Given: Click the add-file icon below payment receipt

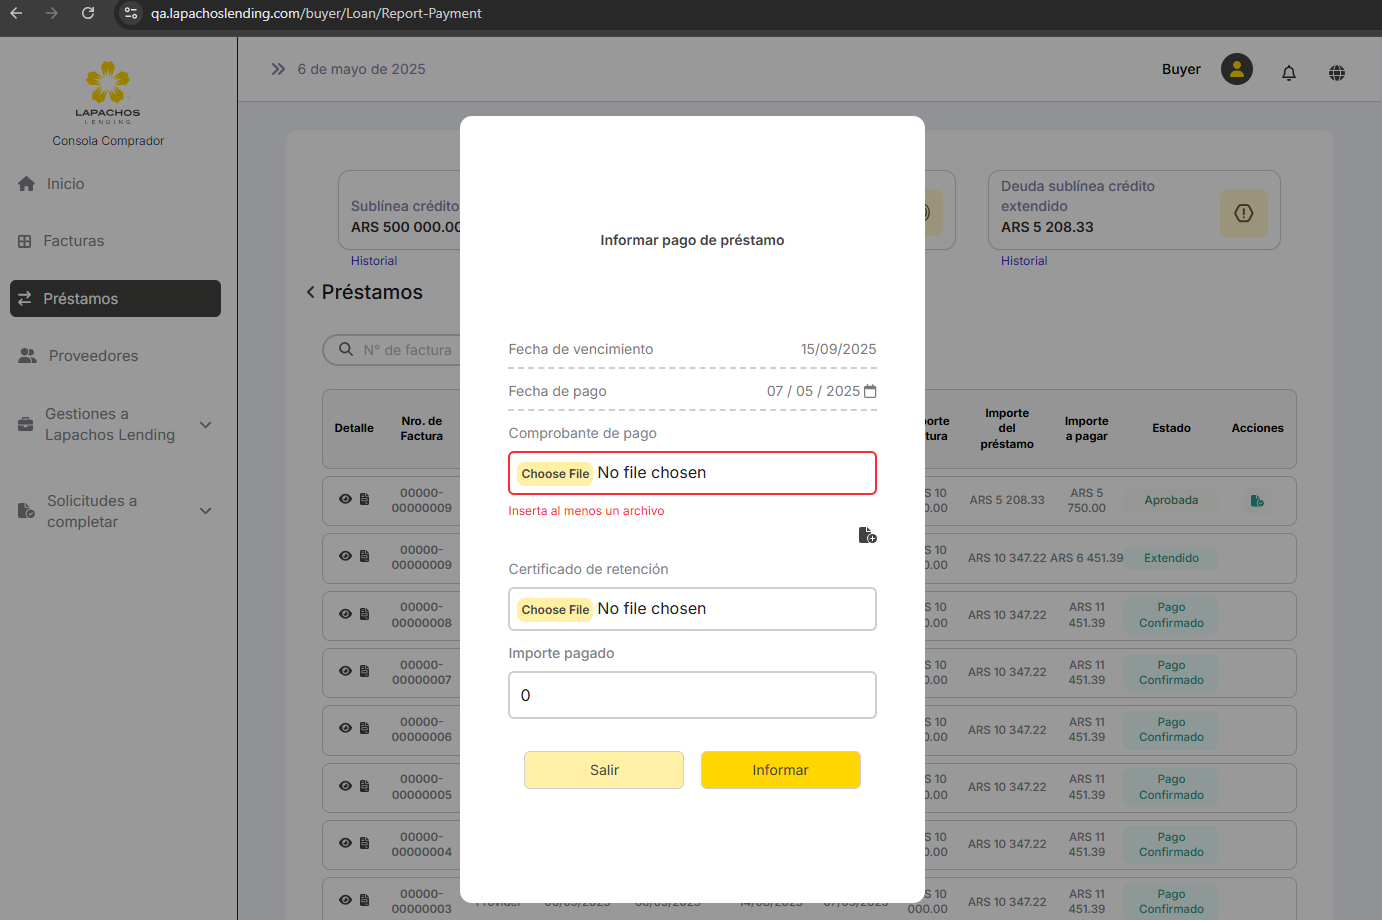Looking at the screenshot, I should pyautogui.click(x=867, y=535).
